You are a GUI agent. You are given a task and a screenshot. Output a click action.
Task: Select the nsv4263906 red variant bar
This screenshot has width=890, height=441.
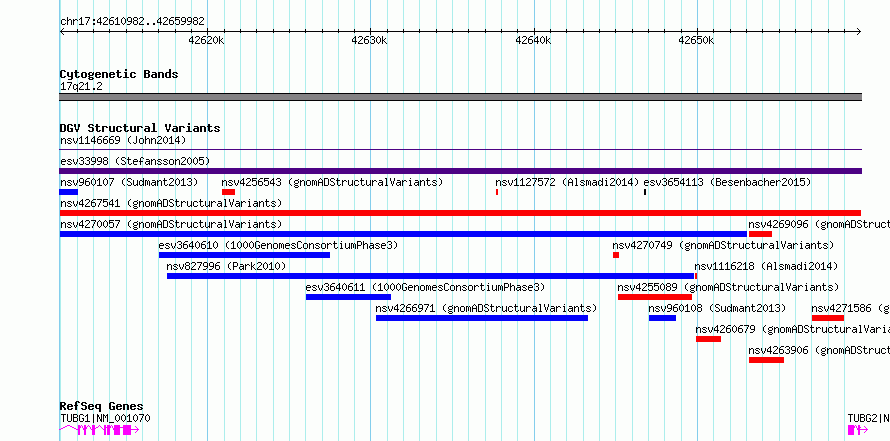click(766, 360)
